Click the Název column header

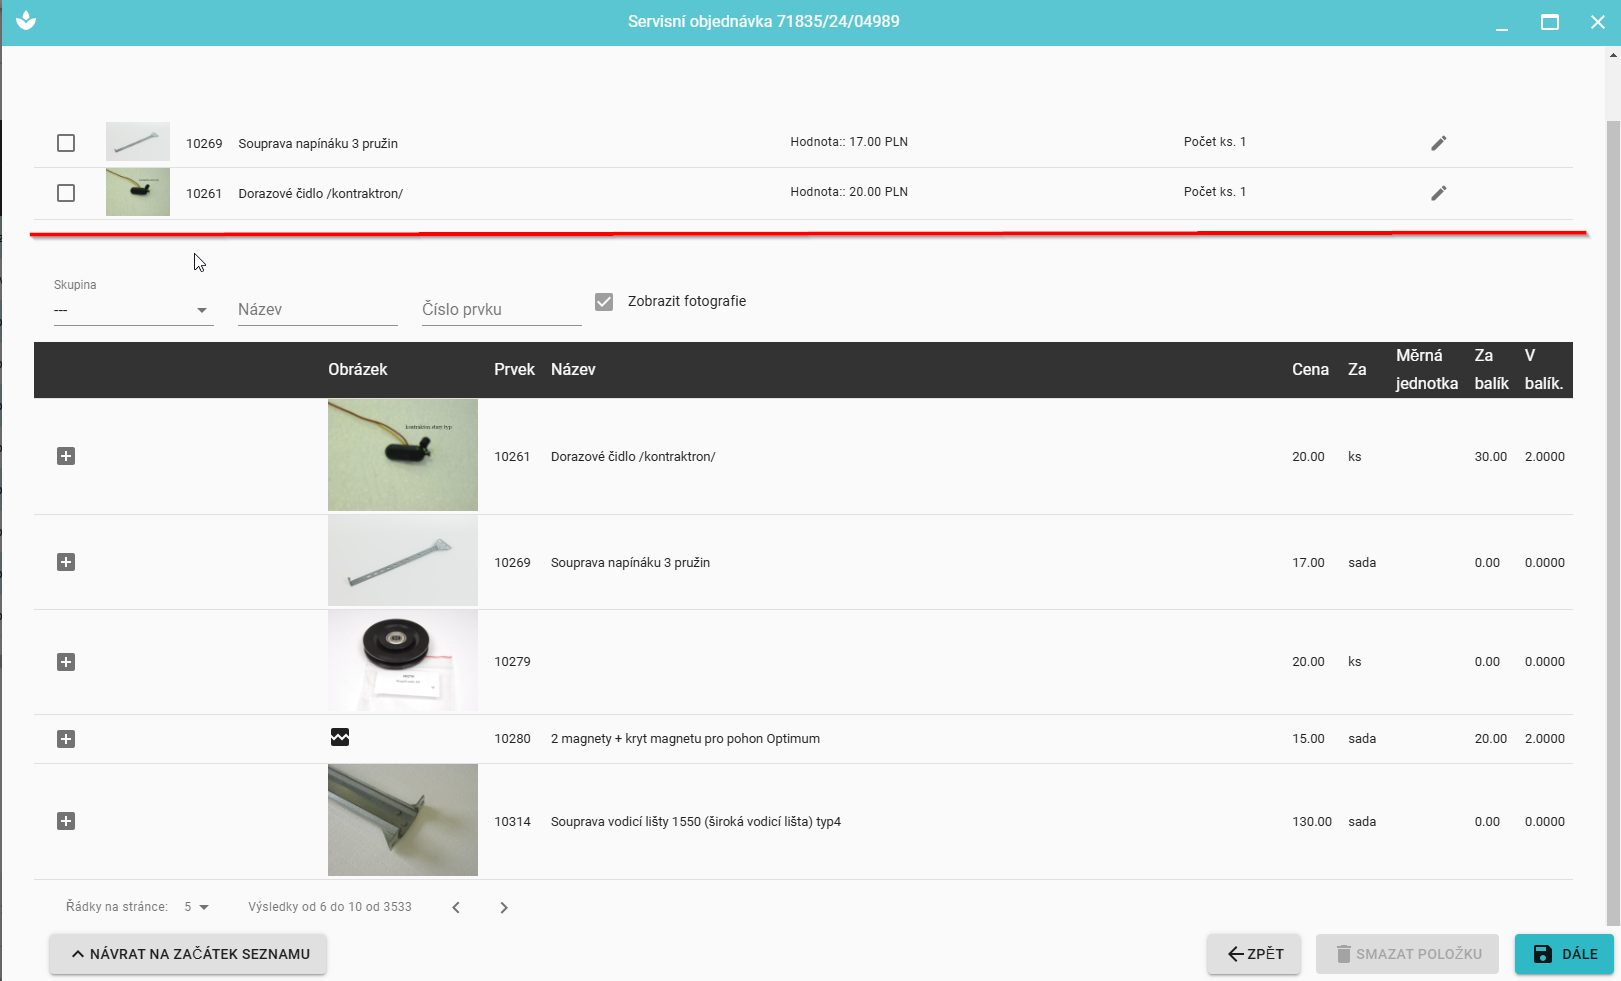(573, 370)
